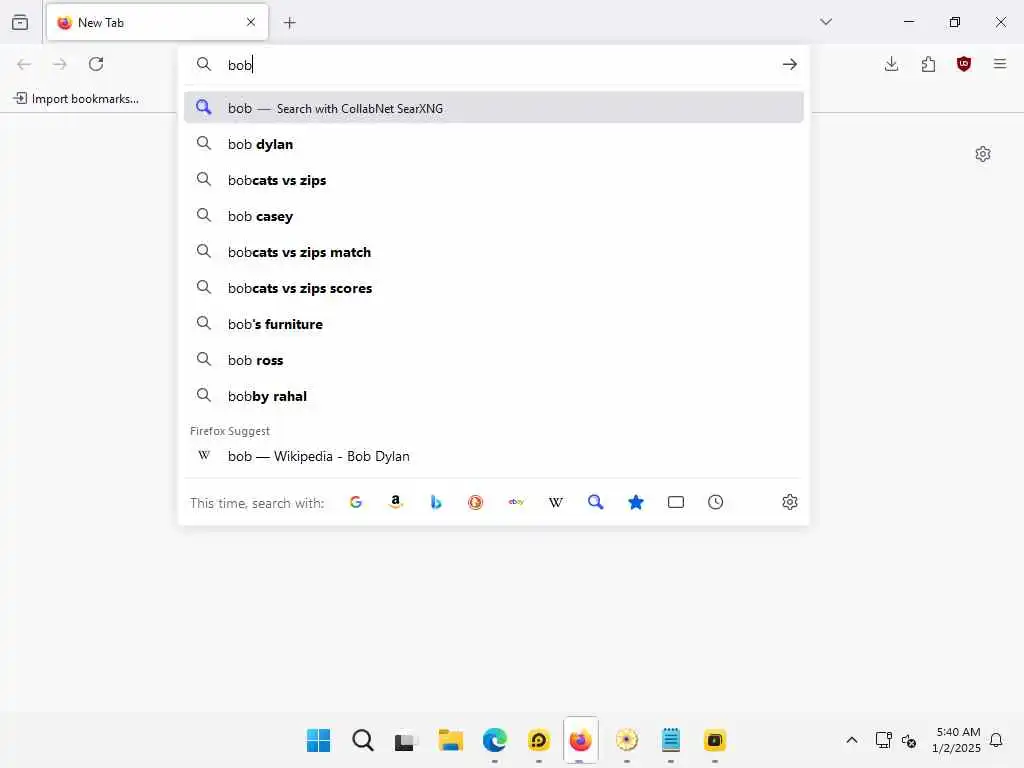
Task: Search this time with Google
Action: pyautogui.click(x=356, y=502)
